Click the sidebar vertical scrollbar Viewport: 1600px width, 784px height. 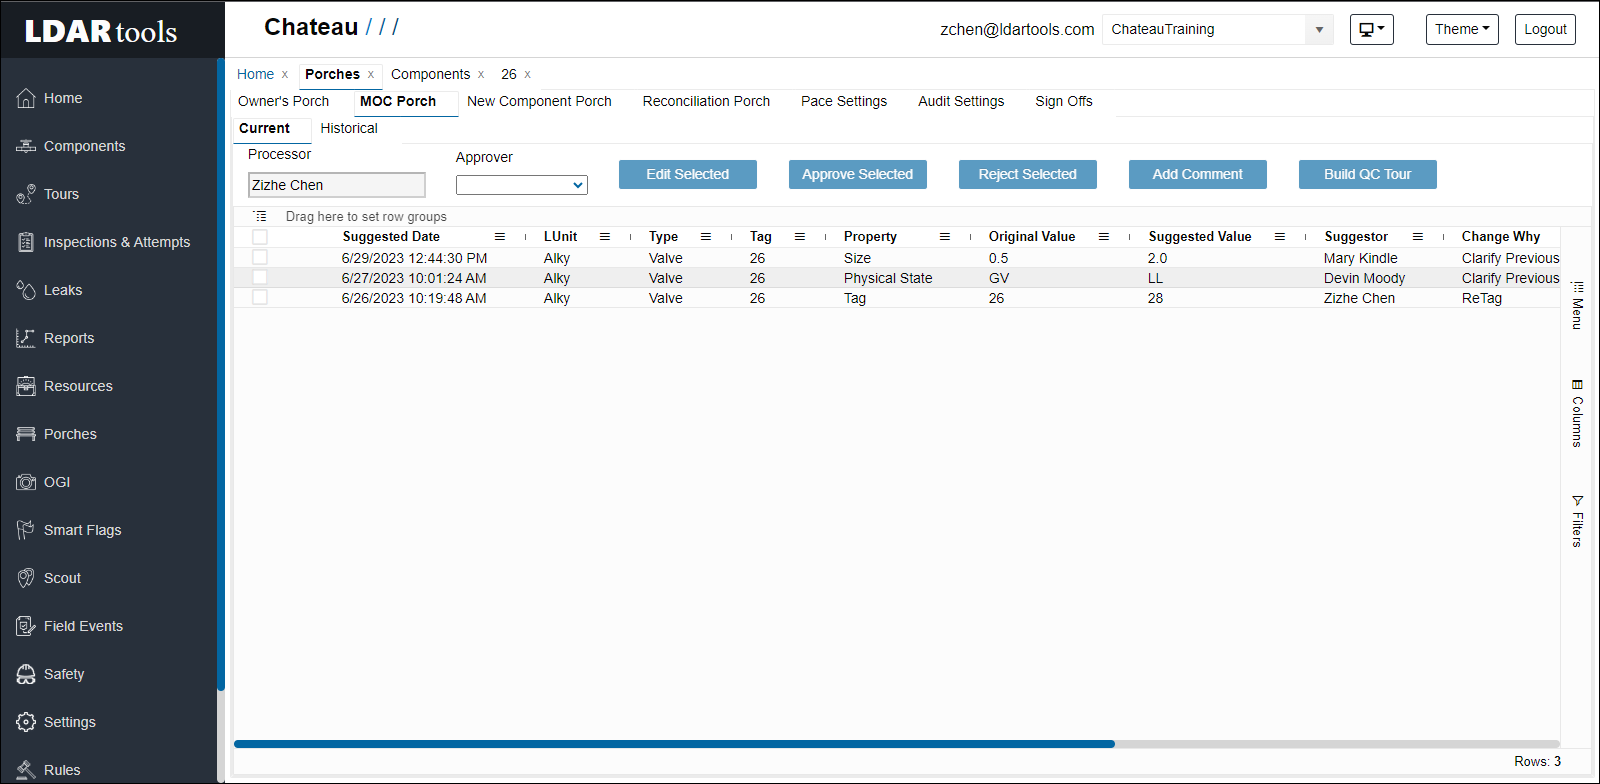[x=221, y=374]
